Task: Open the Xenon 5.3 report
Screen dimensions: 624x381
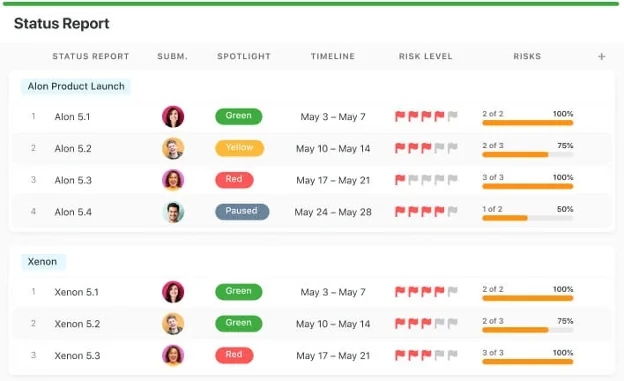Action: tap(77, 356)
